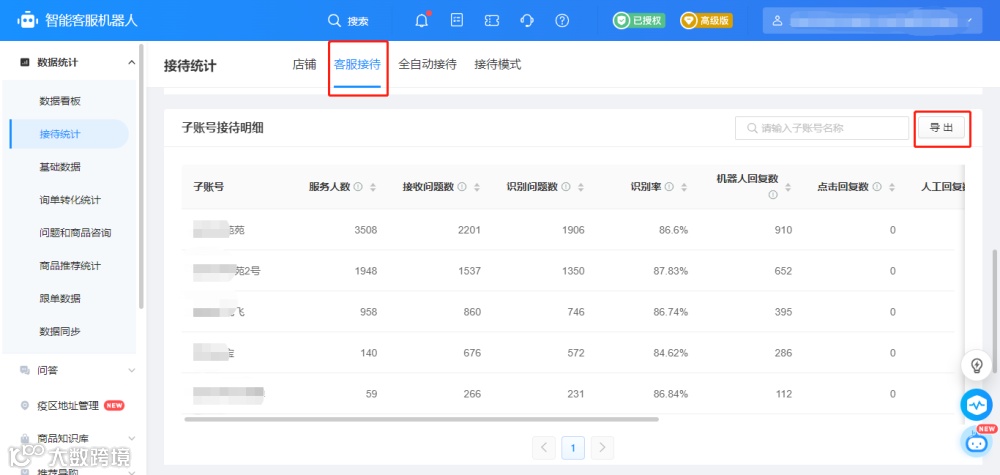Image resolution: width=1000 pixels, height=475 pixels.
Task: Click the document list icon in header
Action: click(457, 20)
